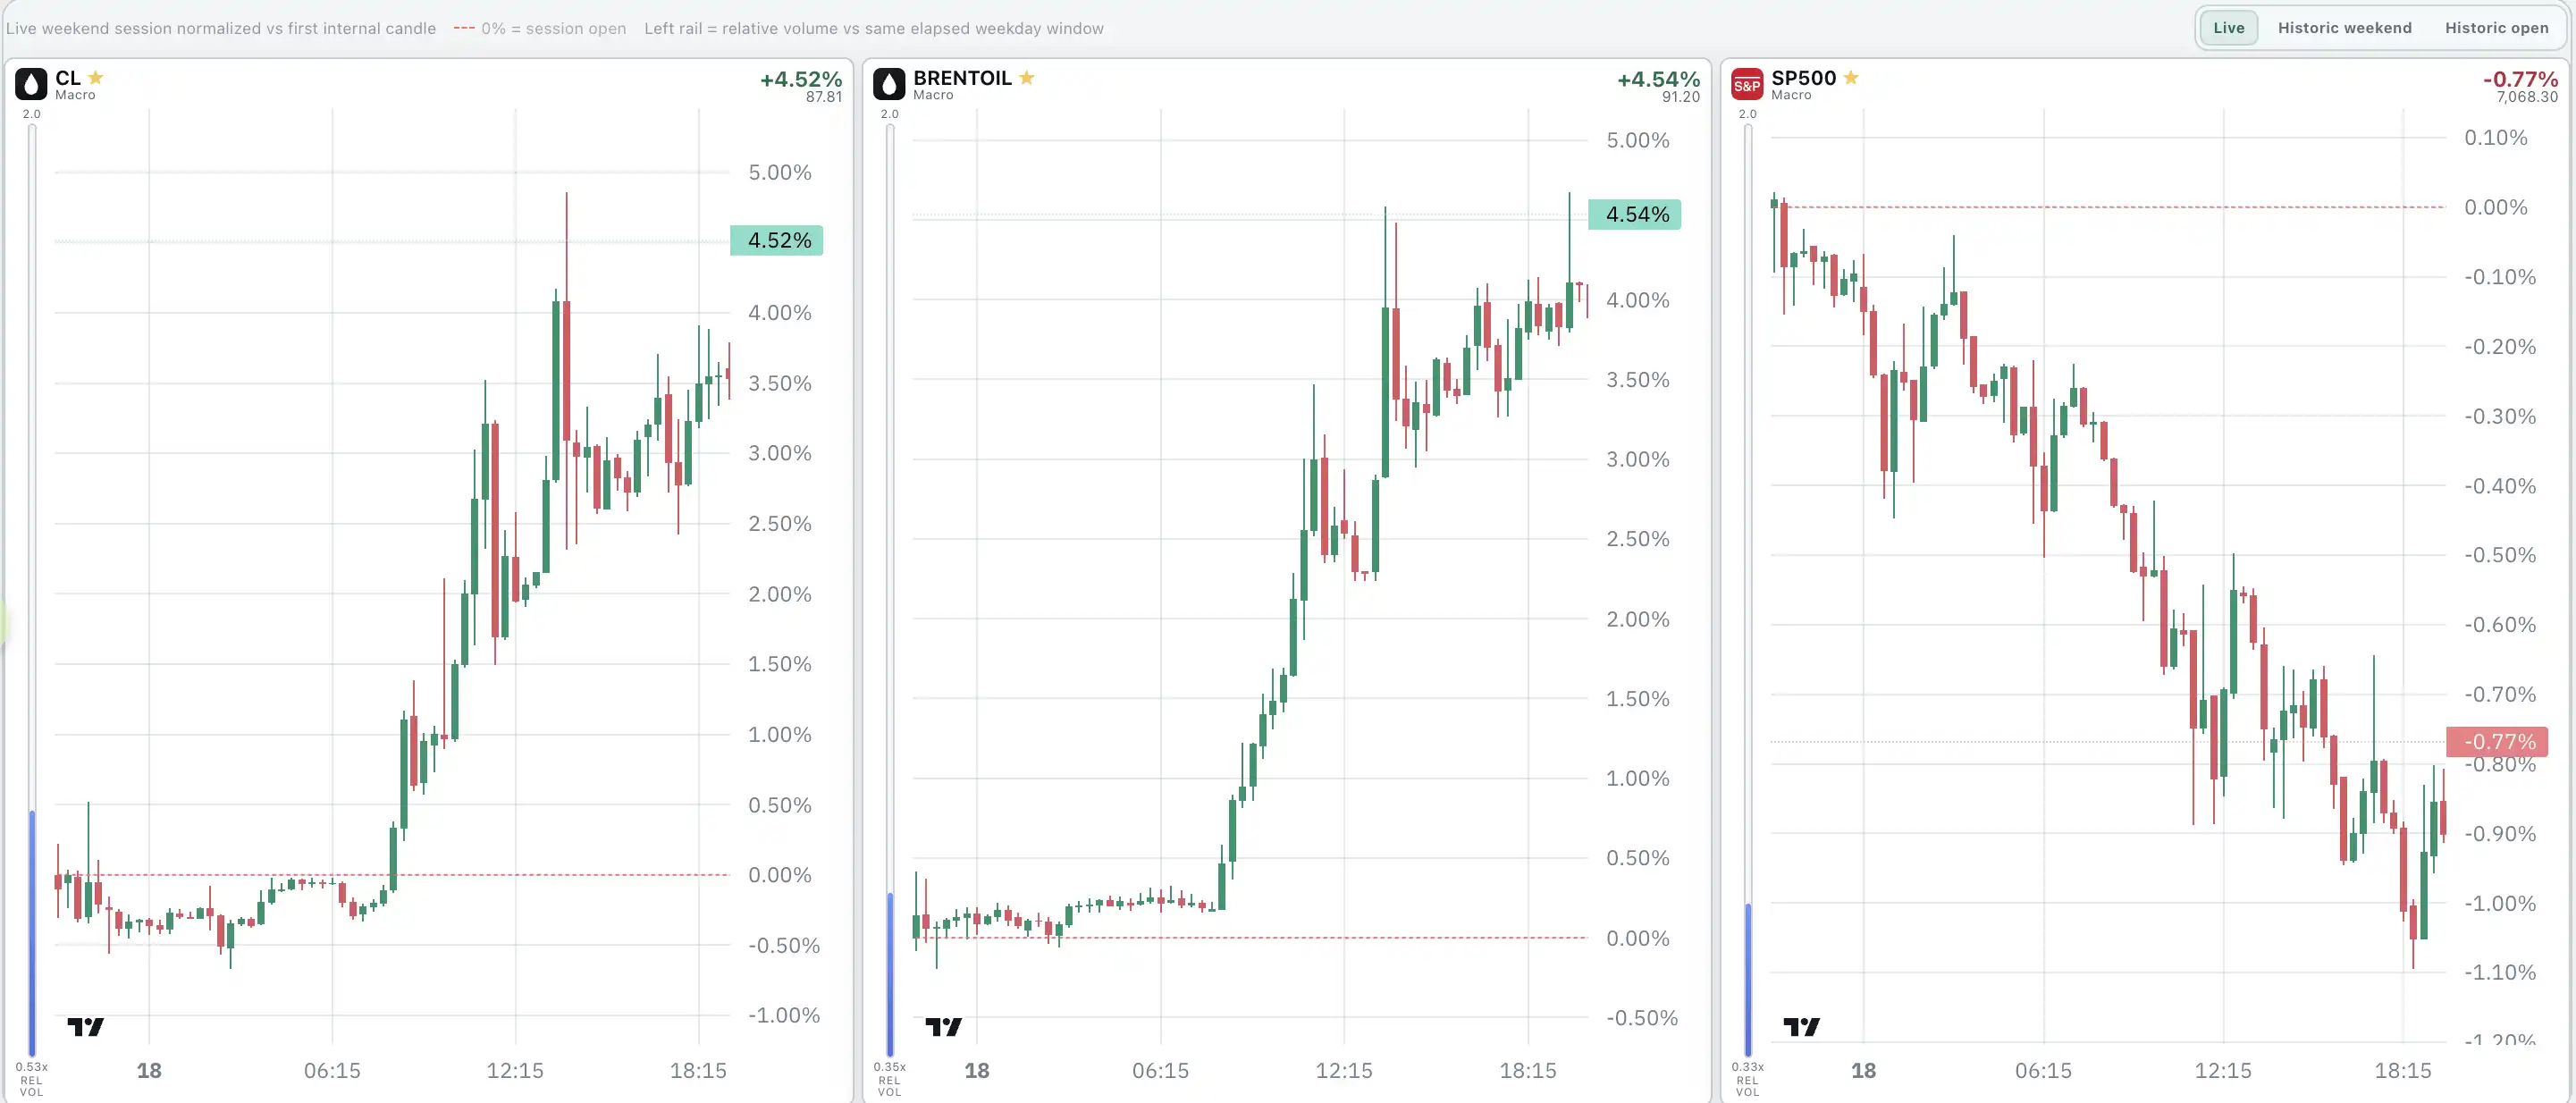The image size is (2576, 1103).
Task: Click the CL oil drop icon
Action: click(x=31, y=84)
